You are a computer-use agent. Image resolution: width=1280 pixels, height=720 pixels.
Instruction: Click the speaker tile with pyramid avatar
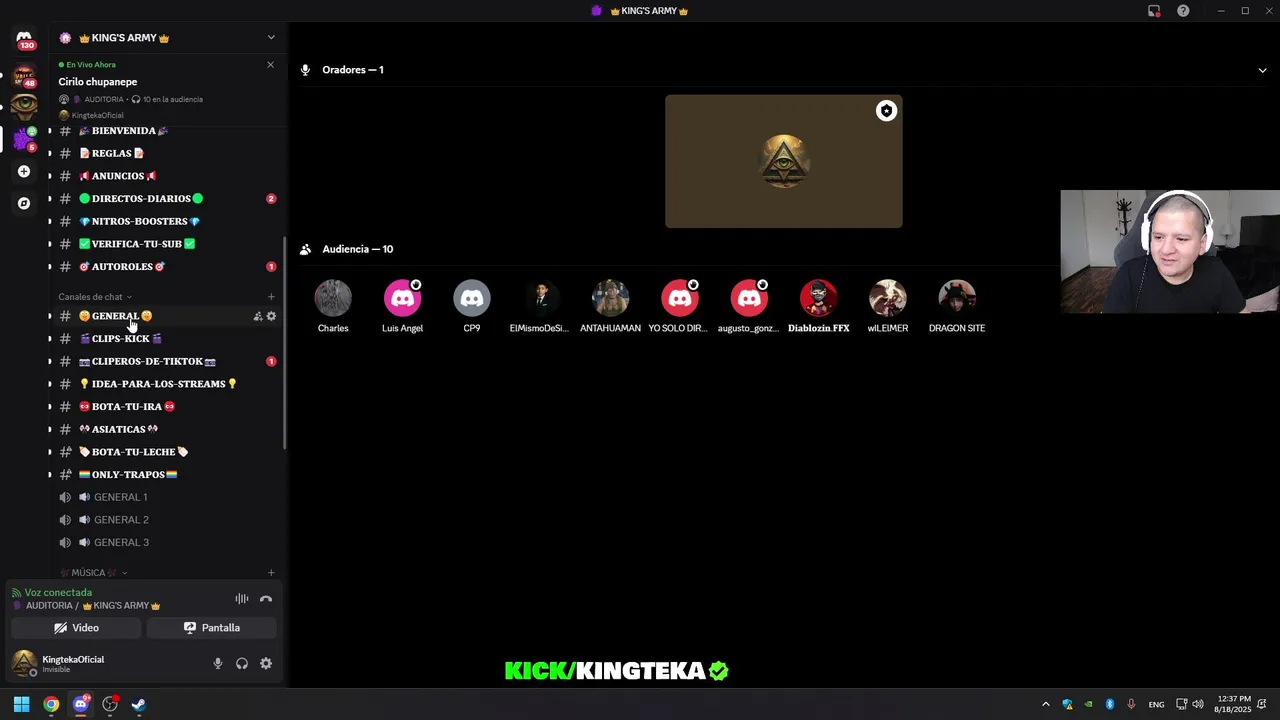[784, 161]
